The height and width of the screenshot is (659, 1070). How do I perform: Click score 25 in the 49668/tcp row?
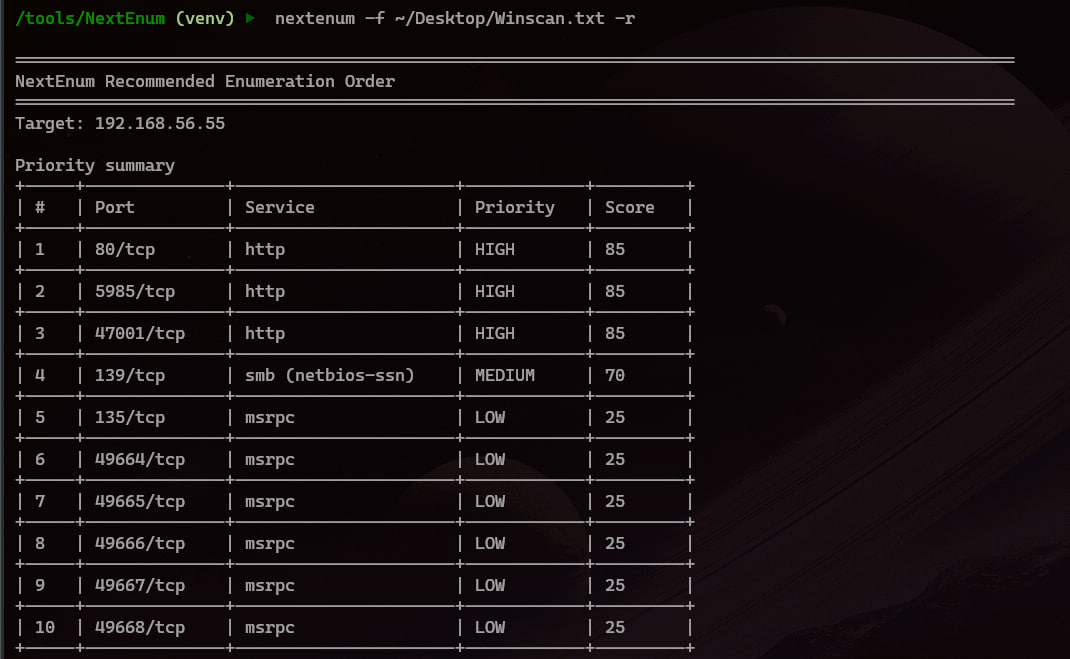pyautogui.click(x=615, y=628)
